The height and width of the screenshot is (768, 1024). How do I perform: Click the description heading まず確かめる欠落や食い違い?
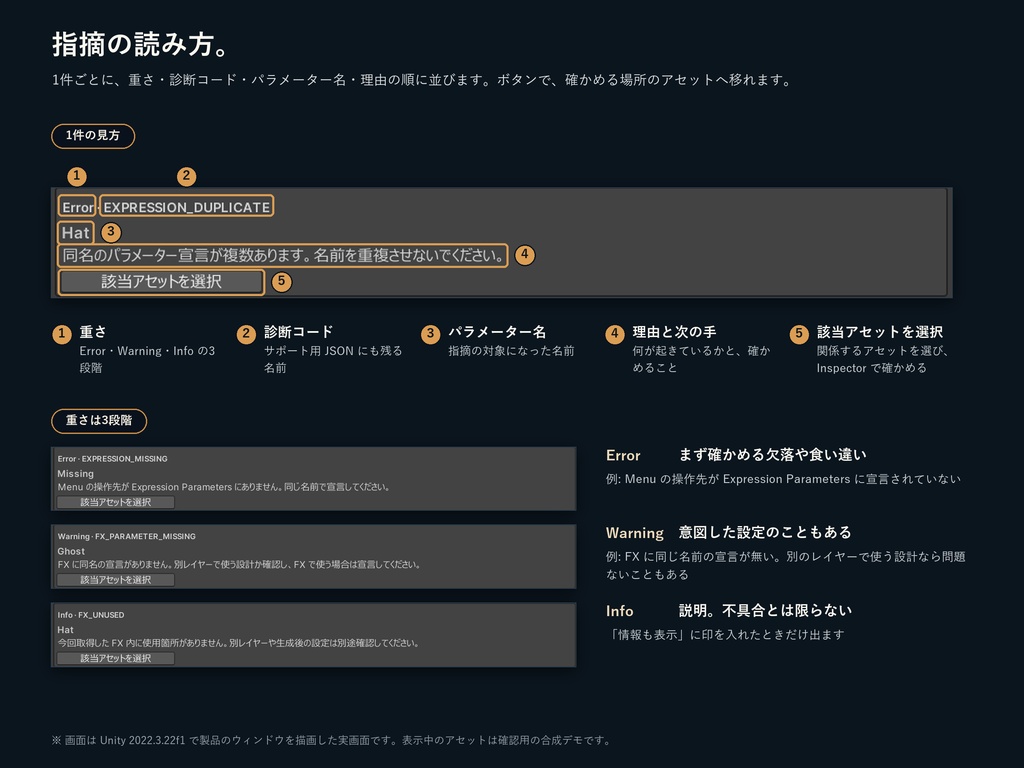click(773, 455)
